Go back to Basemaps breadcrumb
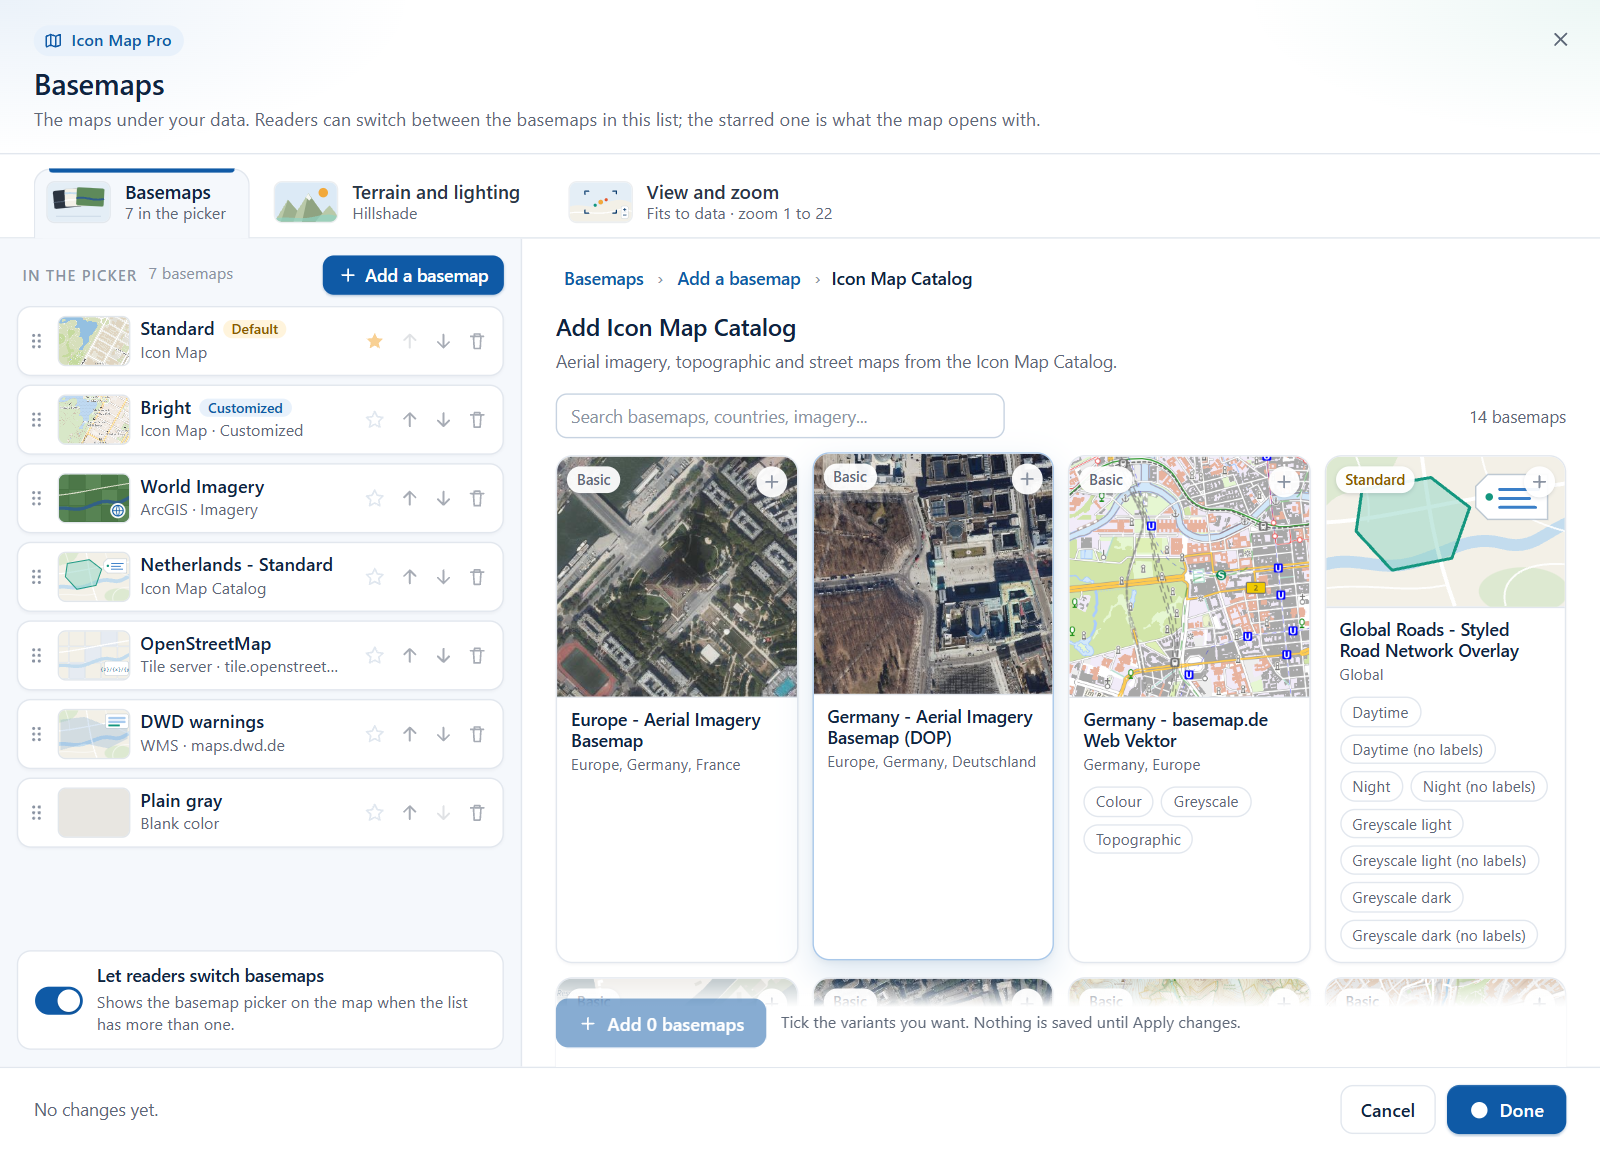1600x1151 pixels. click(x=604, y=279)
